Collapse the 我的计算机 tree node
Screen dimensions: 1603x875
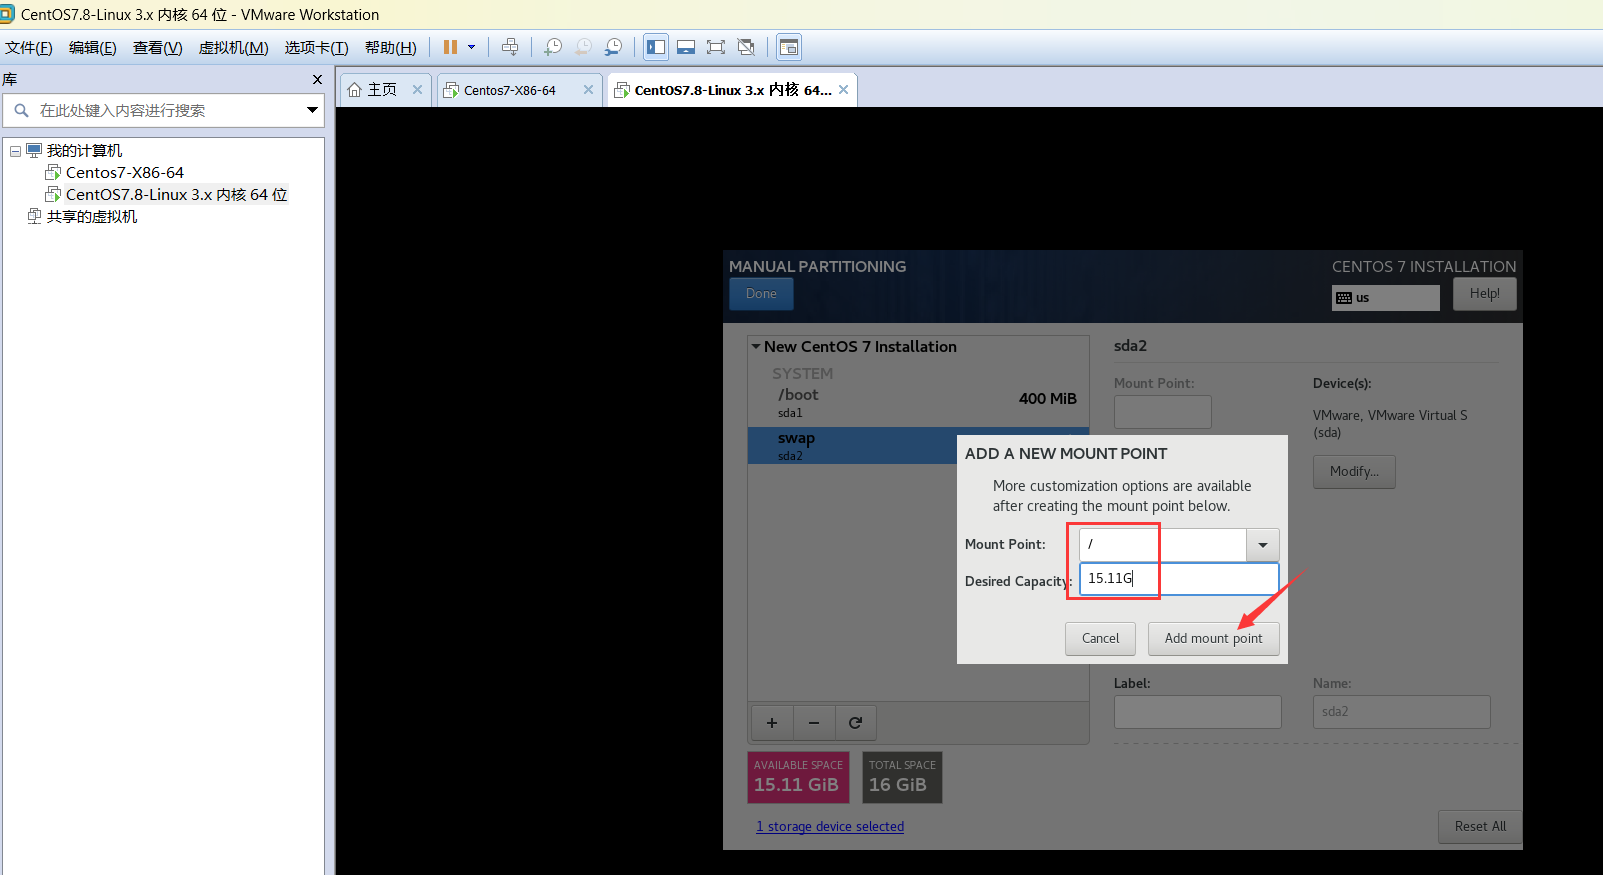point(15,151)
